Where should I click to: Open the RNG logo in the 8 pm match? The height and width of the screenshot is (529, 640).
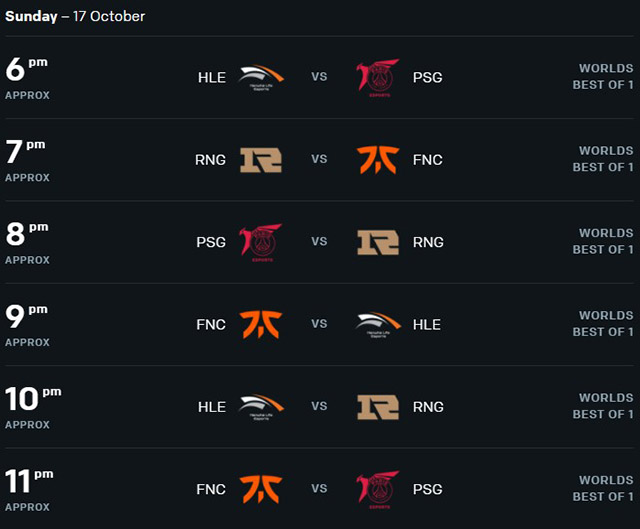click(378, 242)
